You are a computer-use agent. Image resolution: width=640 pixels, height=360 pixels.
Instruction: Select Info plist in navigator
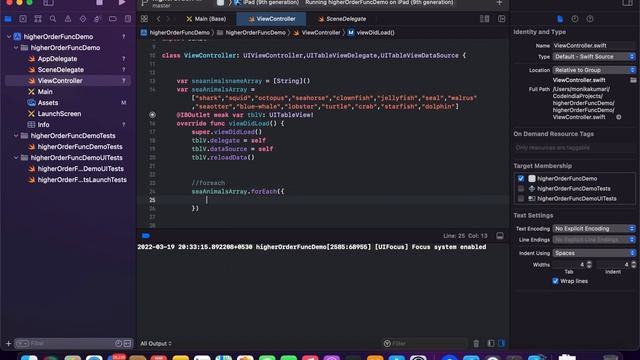click(x=43, y=125)
